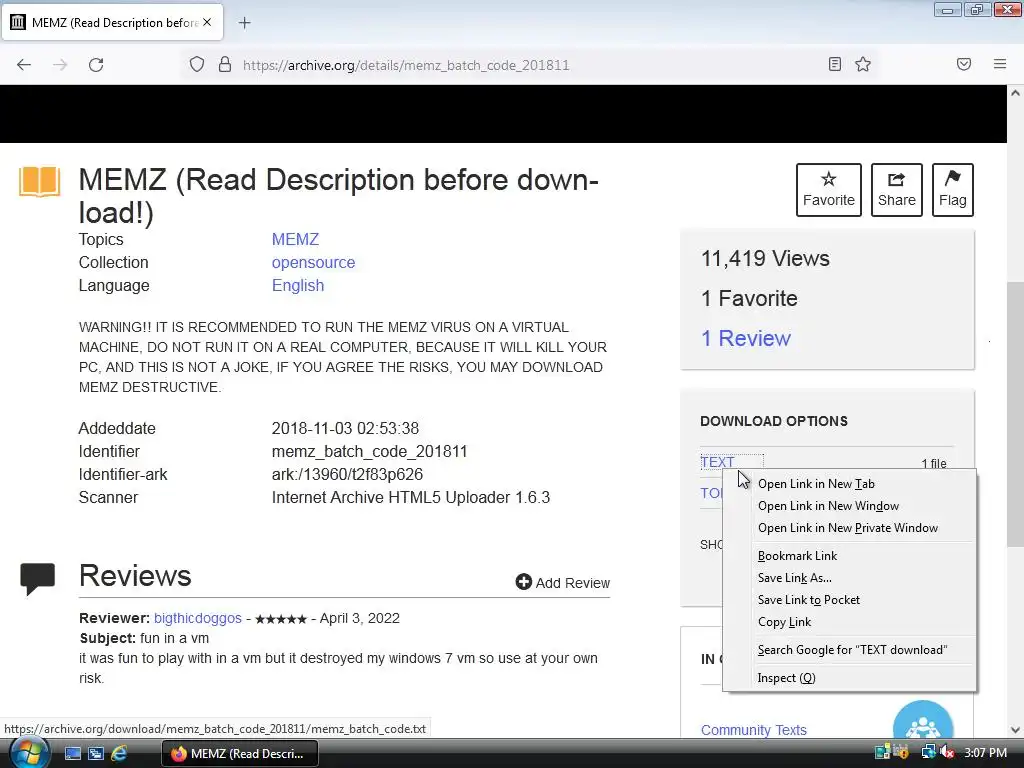Select the MEMZ archive tab
Viewport: 1024px width, 768px height.
coord(112,22)
